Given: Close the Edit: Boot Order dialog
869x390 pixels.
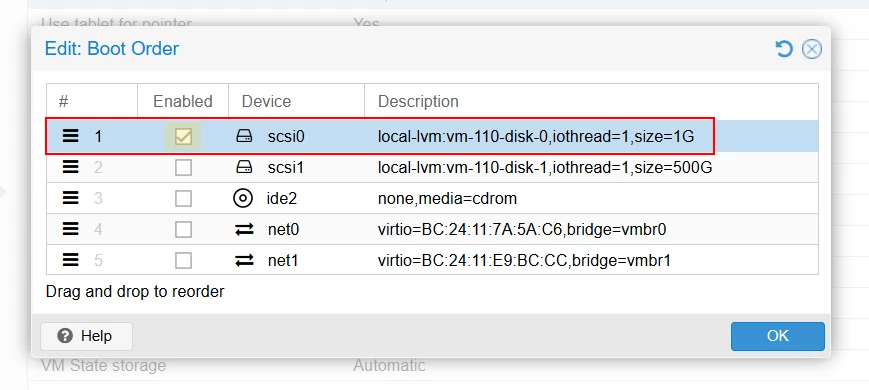Looking at the screenshot, I should click(x=812, y=49).
